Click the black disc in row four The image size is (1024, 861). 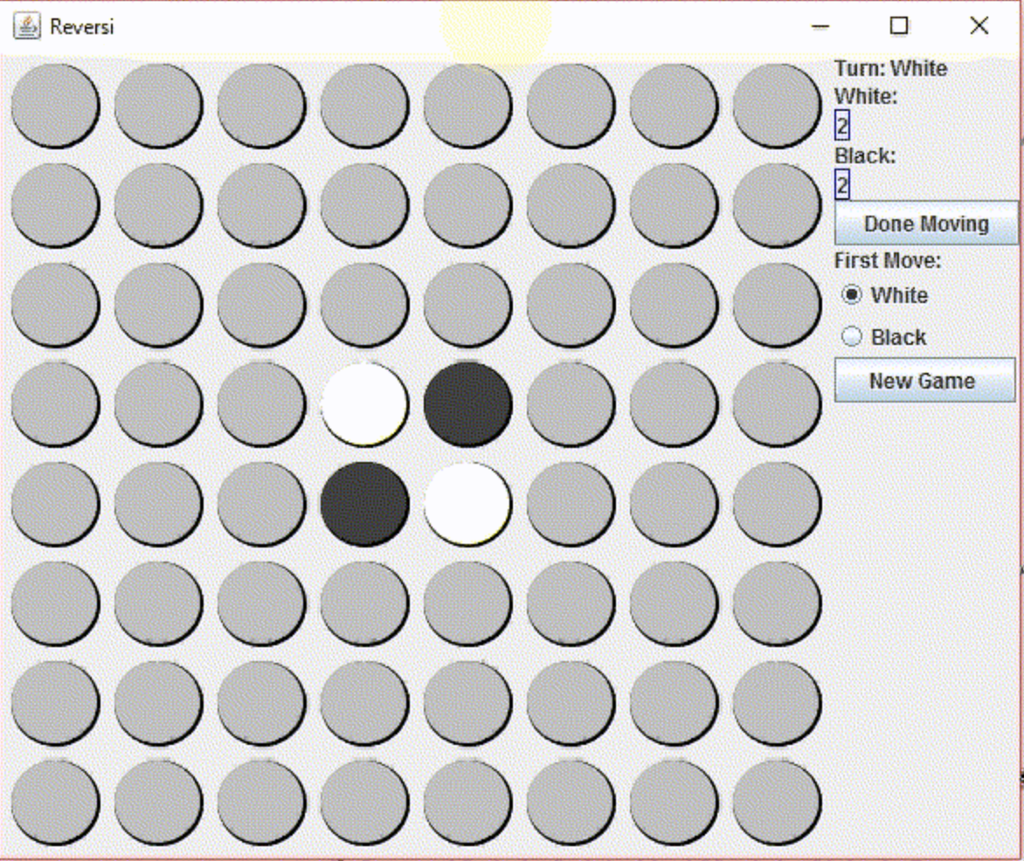point(466,403)
